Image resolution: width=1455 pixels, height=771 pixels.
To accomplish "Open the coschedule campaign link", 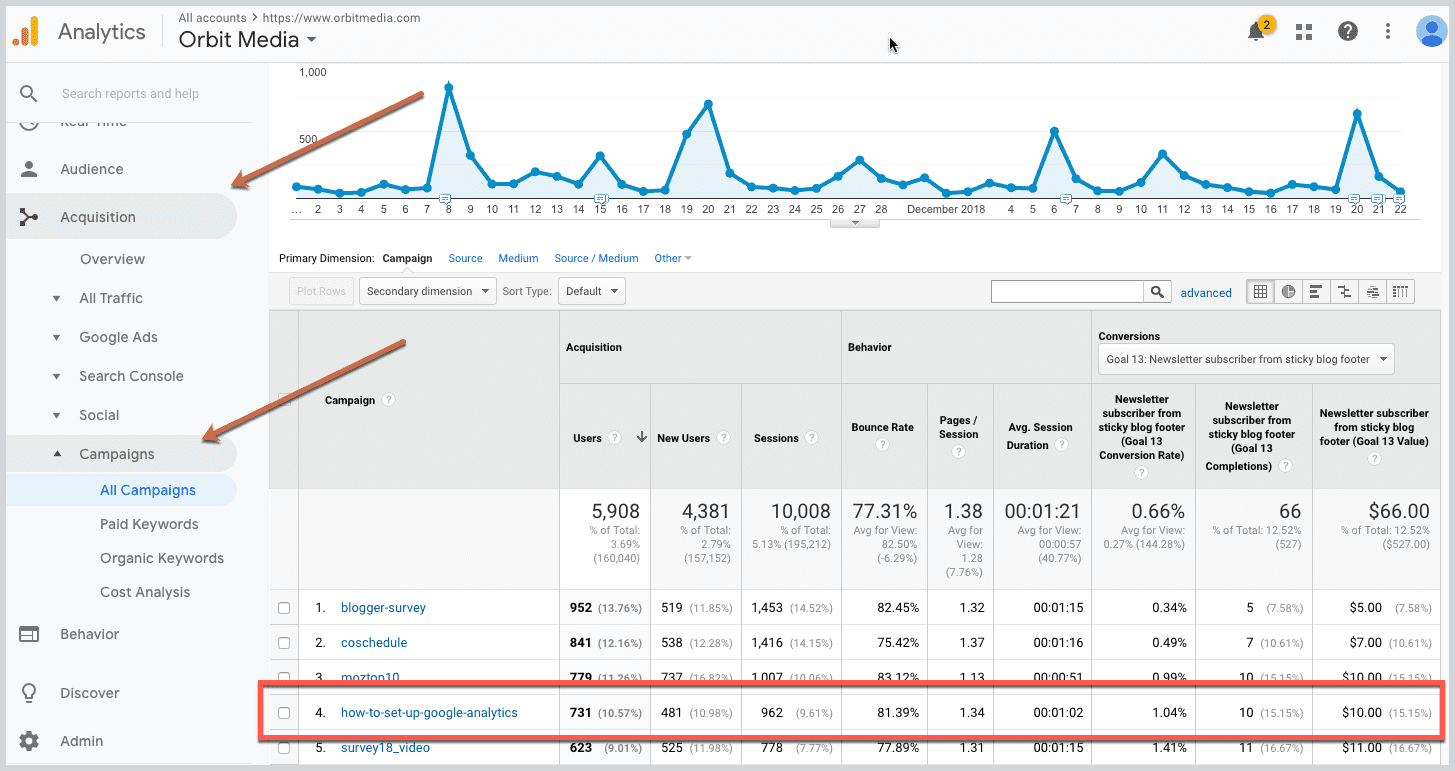I will click(374, 643).
